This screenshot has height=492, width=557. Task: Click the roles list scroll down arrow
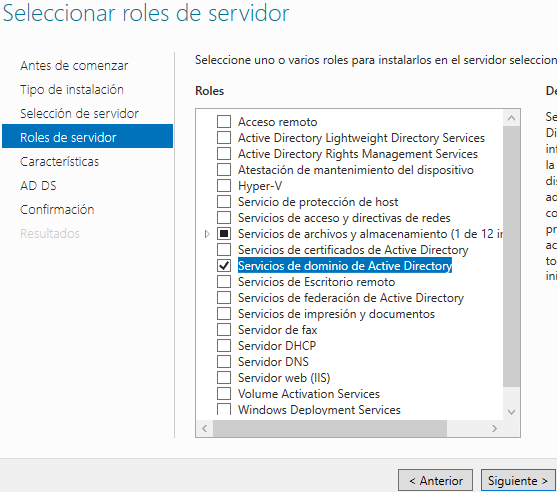point(512,412)
